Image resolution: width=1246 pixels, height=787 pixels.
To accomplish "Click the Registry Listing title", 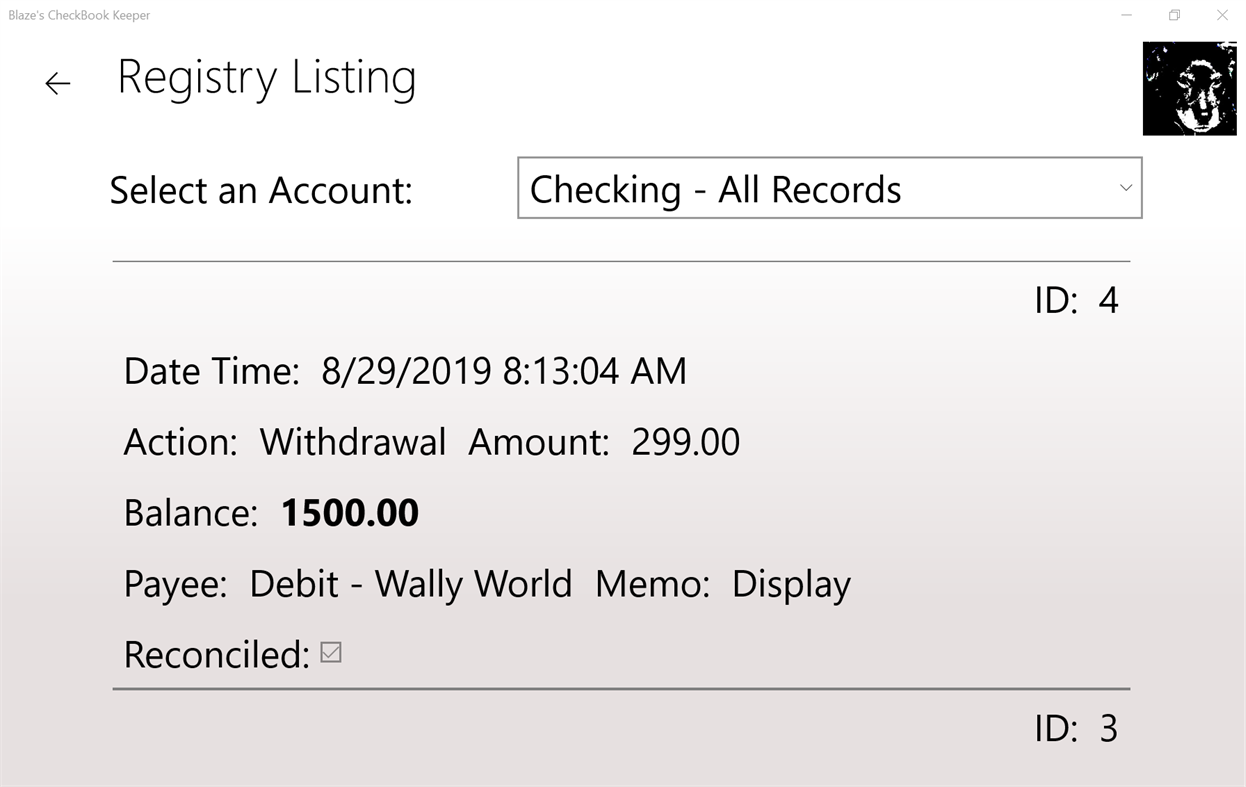I will (x=267, y=77).
